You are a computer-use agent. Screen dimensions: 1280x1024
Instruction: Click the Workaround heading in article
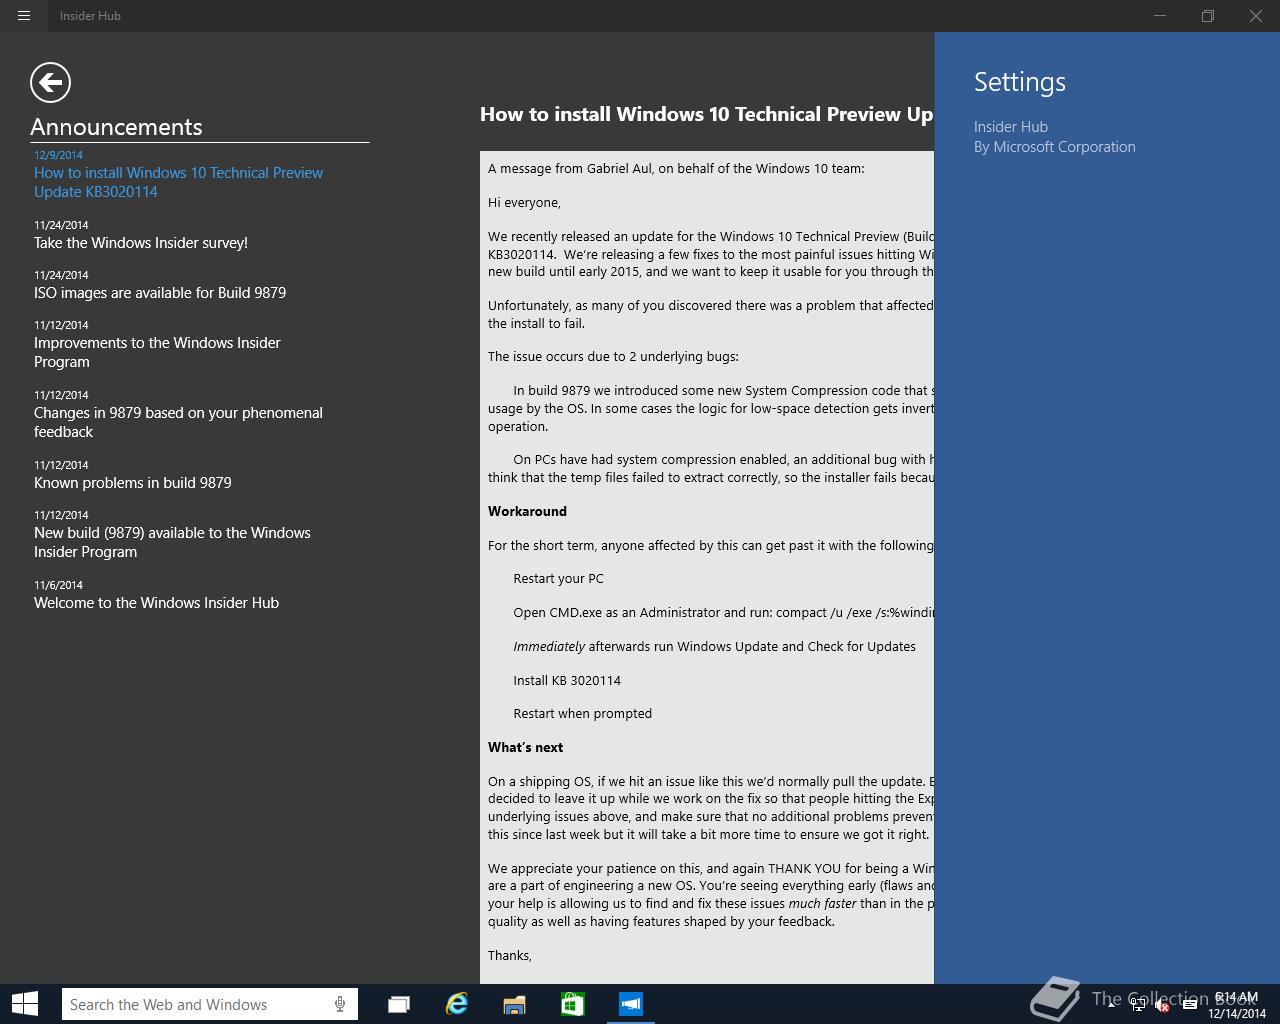pyautogui.click(x=527, y=511)
